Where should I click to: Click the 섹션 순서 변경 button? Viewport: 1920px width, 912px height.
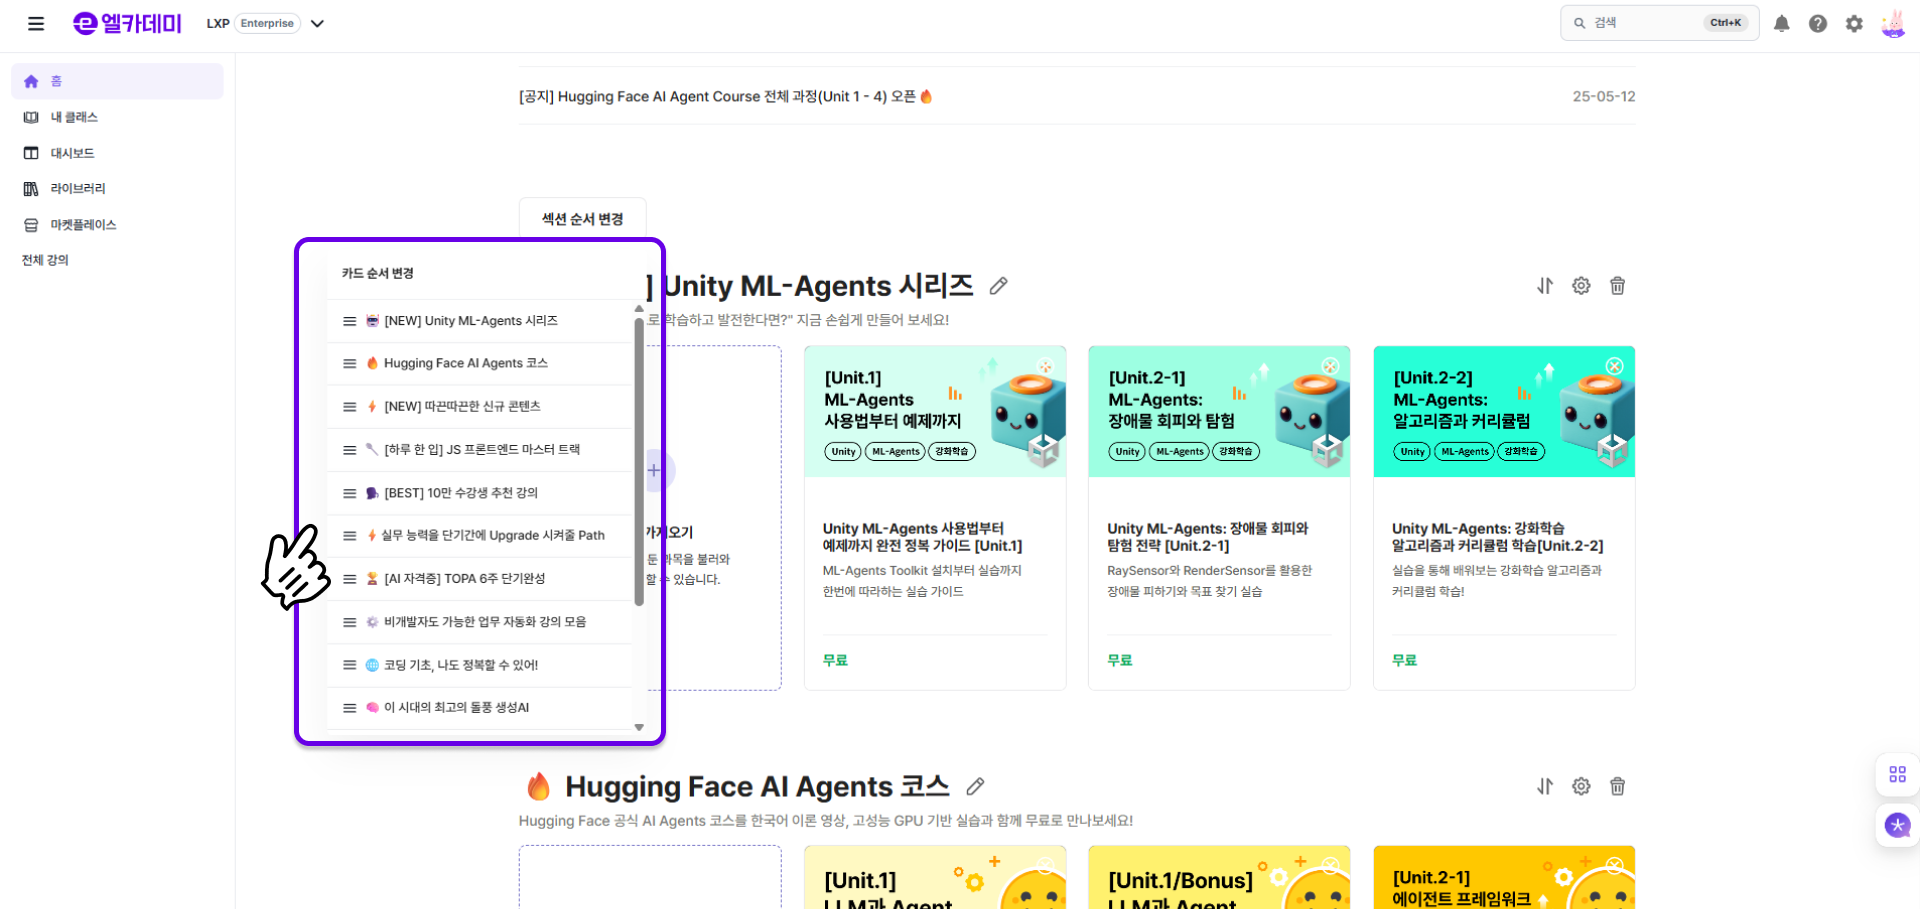coord(582,219)
